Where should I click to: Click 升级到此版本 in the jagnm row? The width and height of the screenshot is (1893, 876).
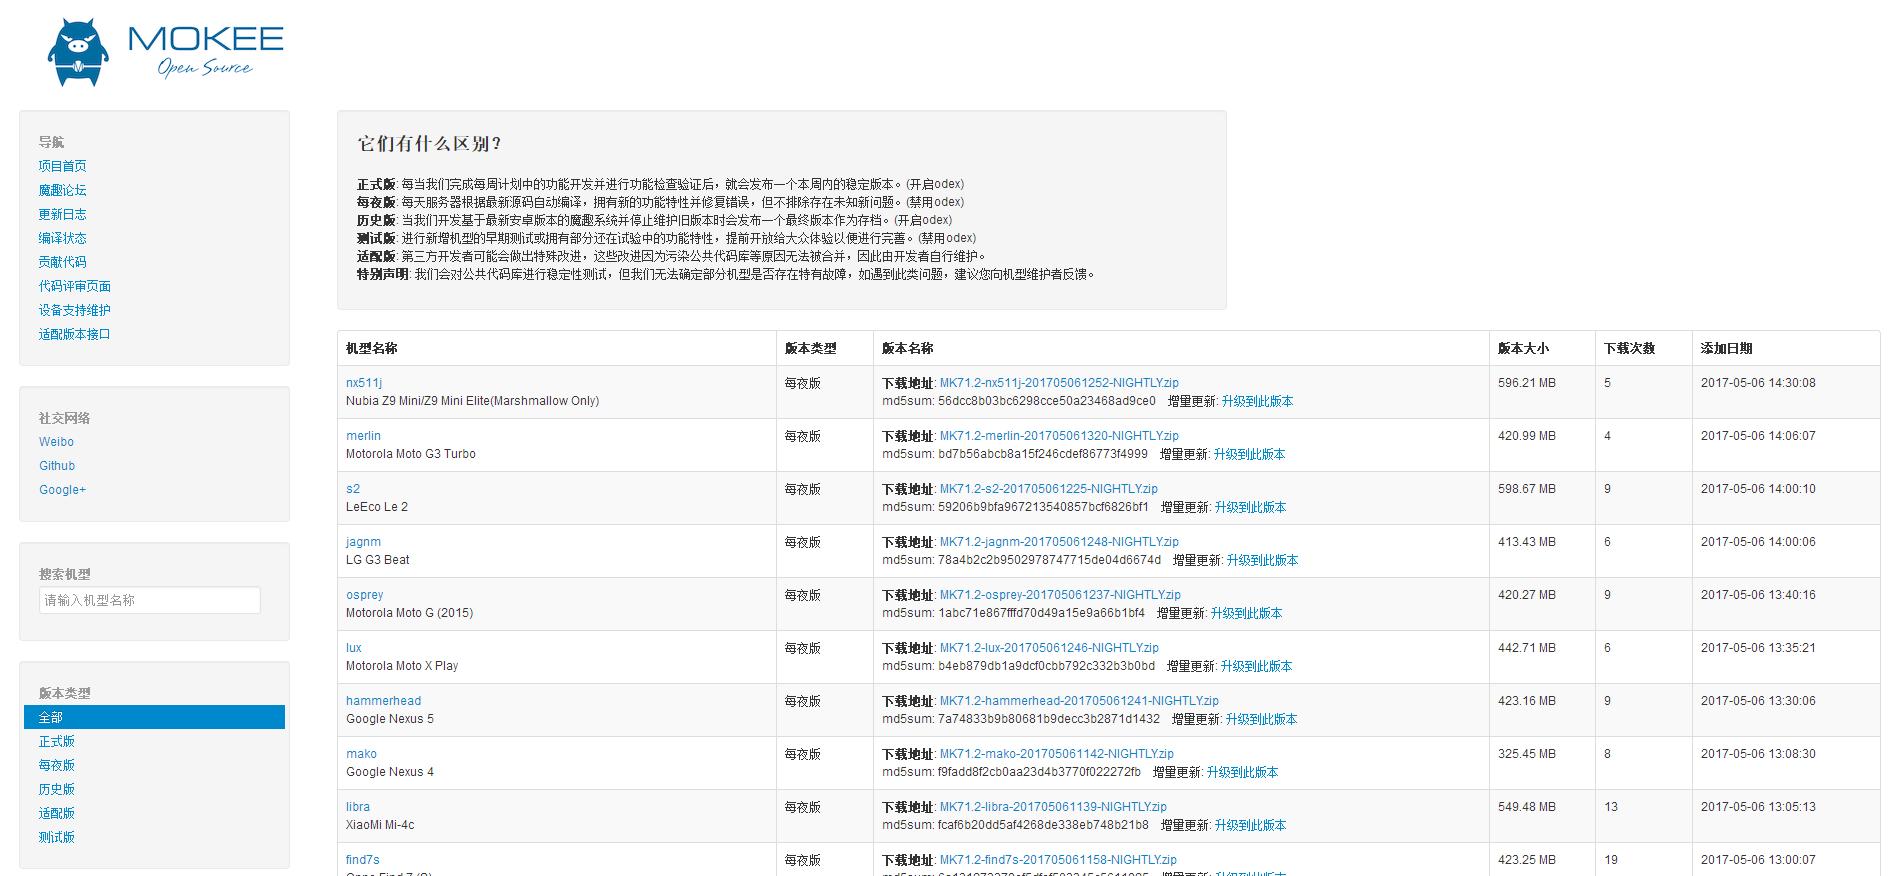(1262, 560)
